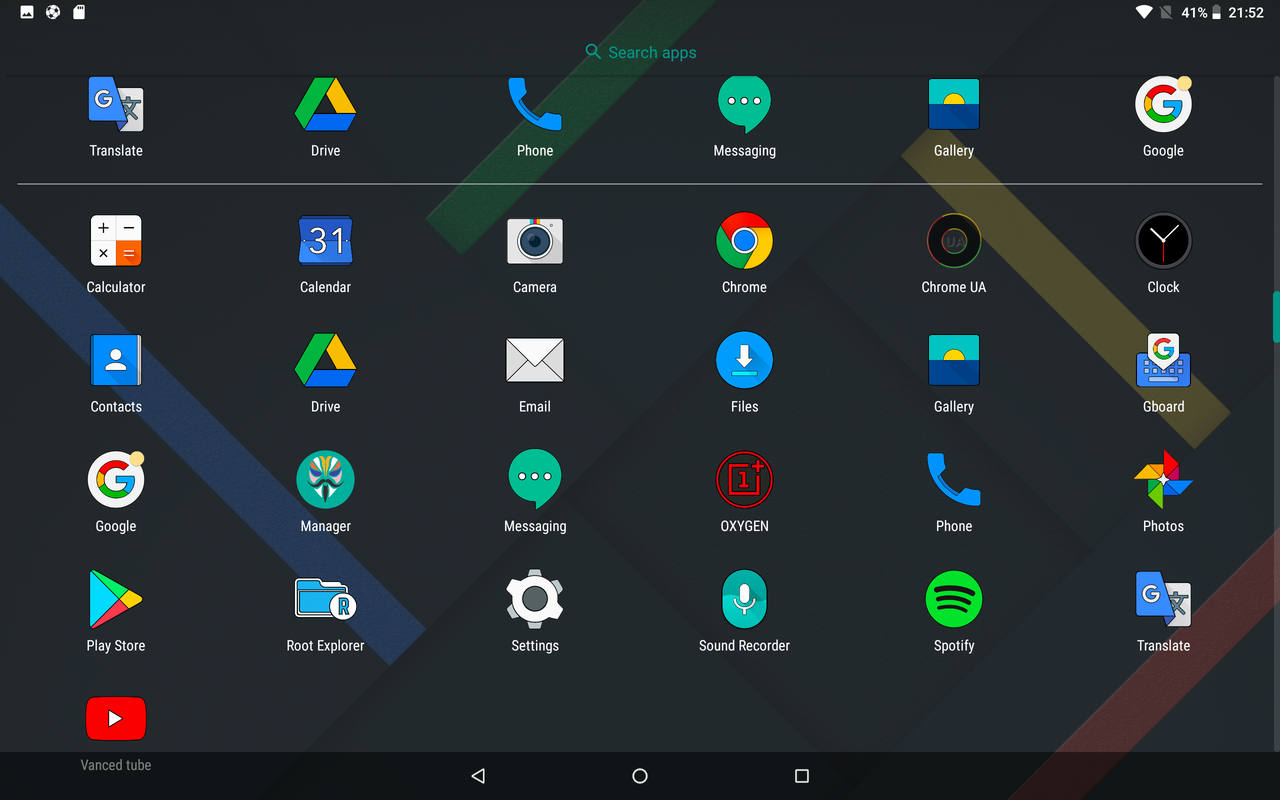Tap the SD card notification icon
The width and height of the screenshot is (1280, 800).
[80, 13]
